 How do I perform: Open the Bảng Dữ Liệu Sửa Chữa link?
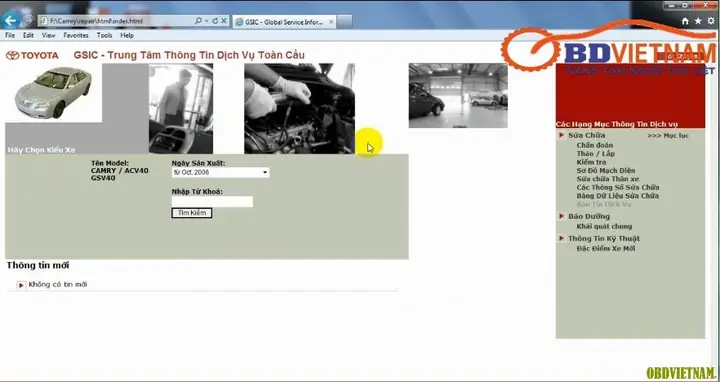(x=618, y=196)
